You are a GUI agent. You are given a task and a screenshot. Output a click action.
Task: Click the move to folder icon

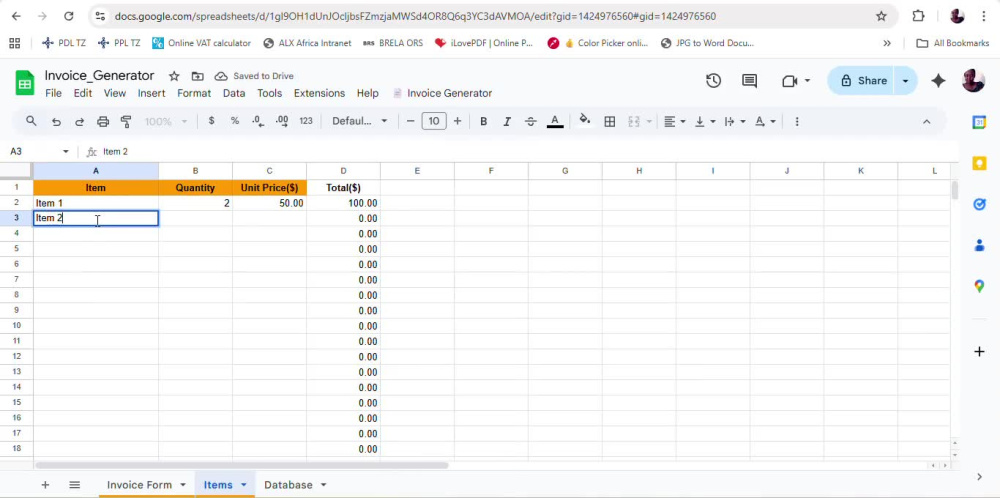coord(198,76)
